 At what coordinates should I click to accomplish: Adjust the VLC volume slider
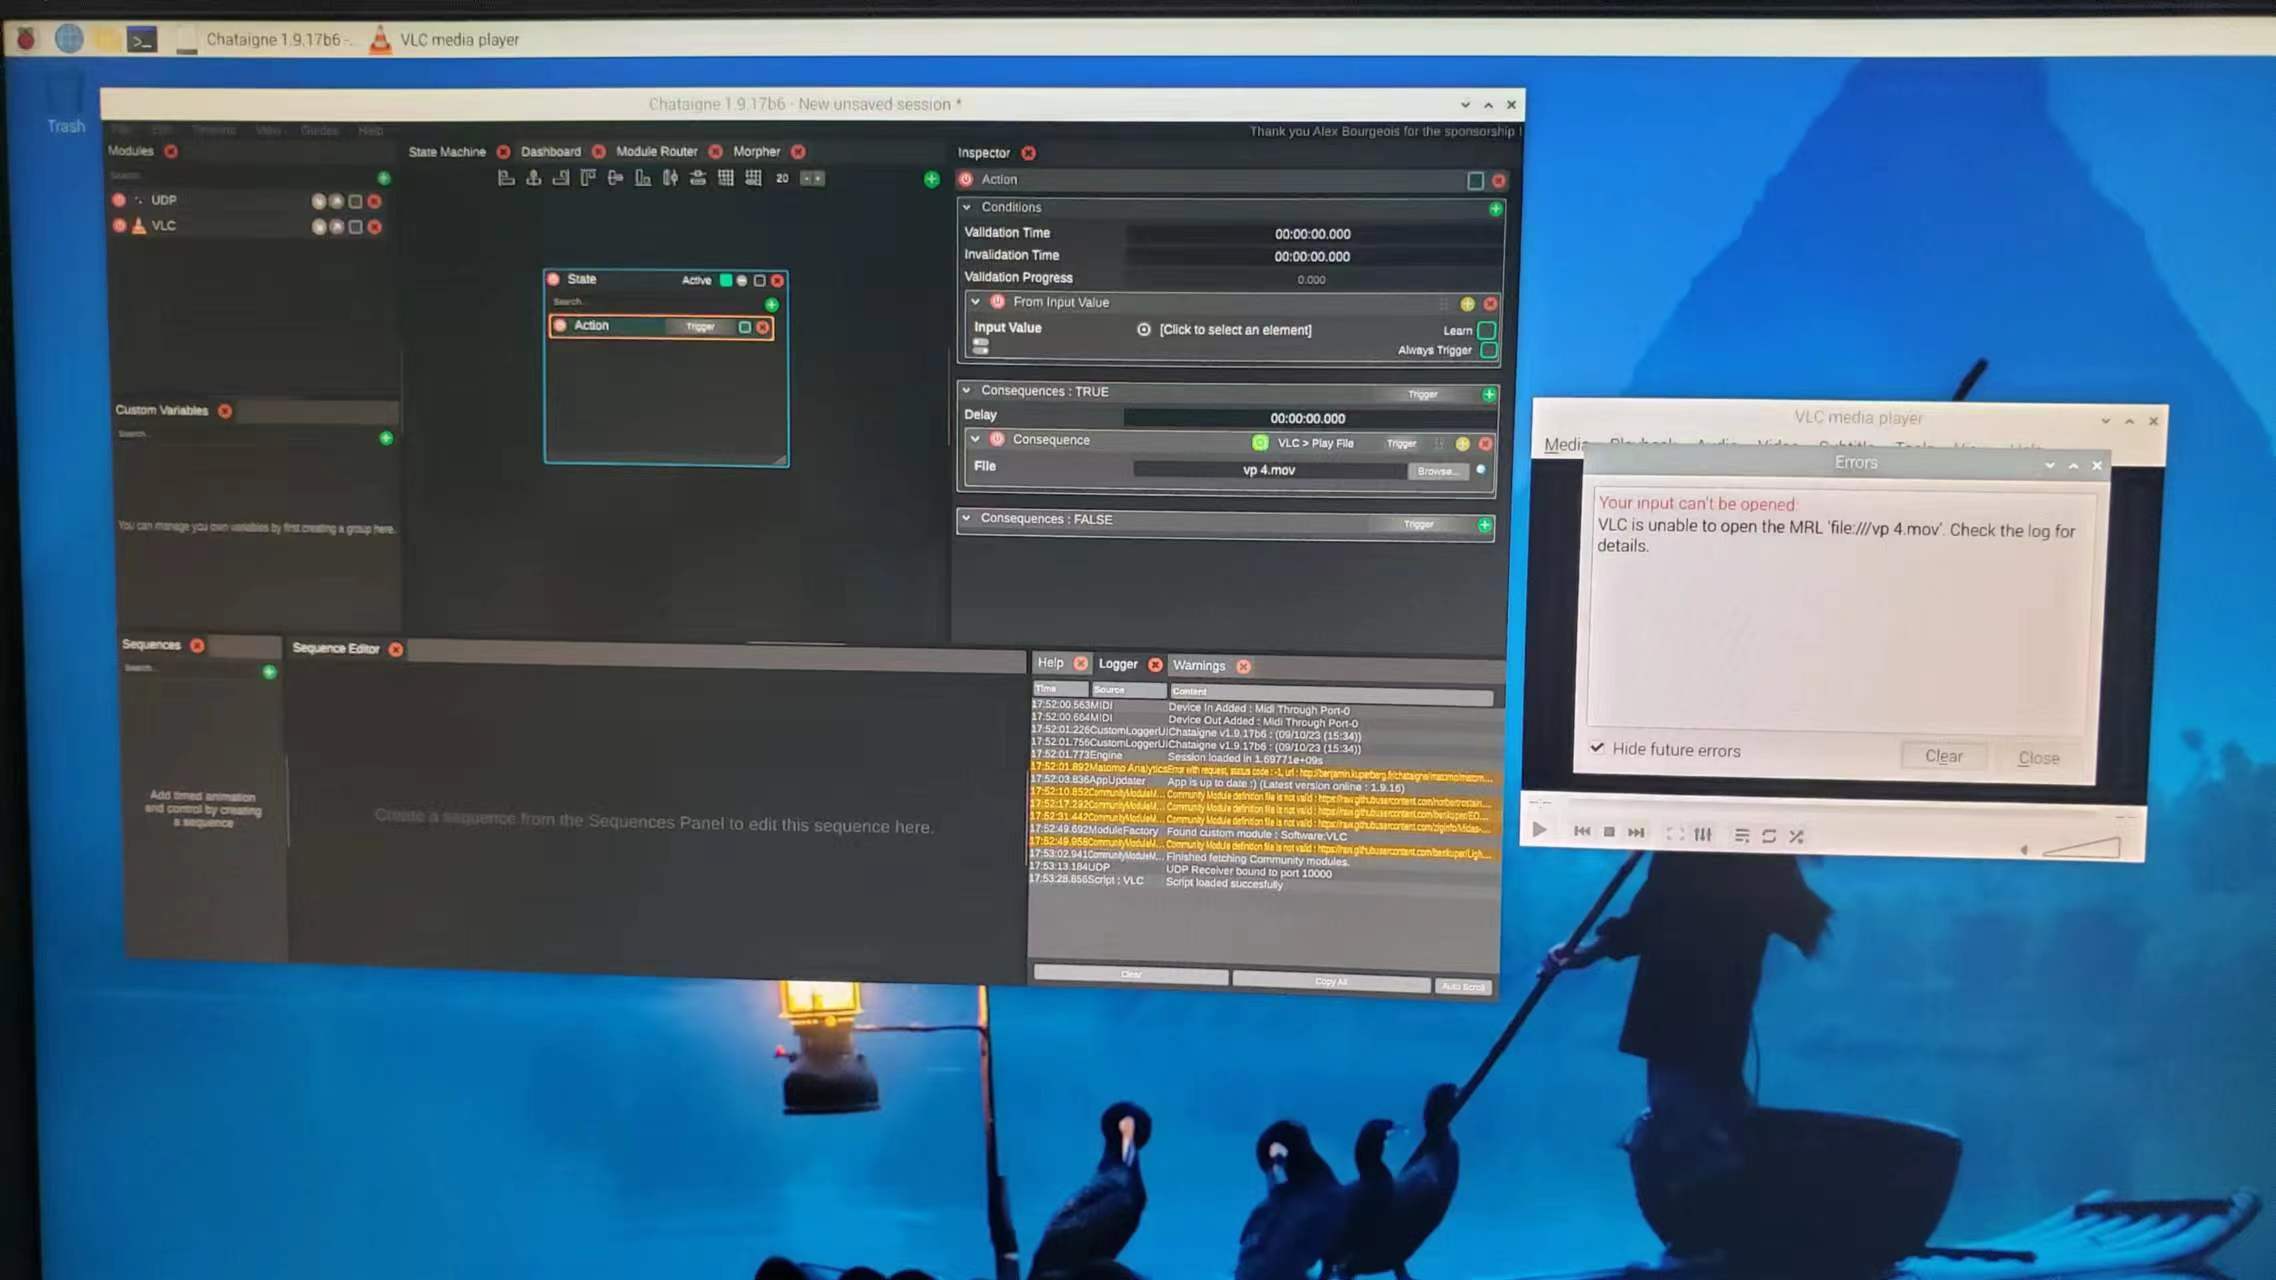2080,848
